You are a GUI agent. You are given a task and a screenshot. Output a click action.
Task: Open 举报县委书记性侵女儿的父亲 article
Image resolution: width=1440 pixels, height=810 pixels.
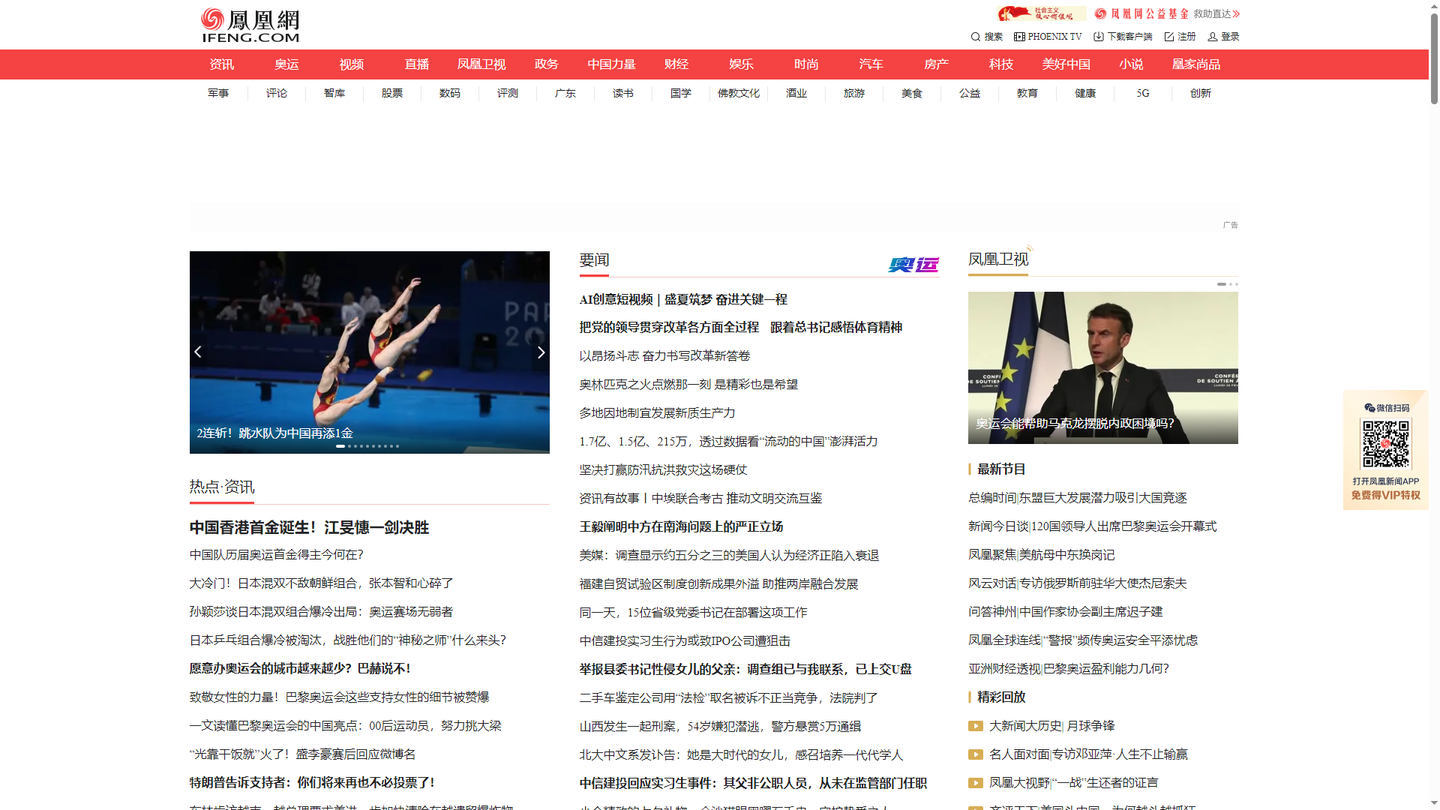[x=745, y=669]
